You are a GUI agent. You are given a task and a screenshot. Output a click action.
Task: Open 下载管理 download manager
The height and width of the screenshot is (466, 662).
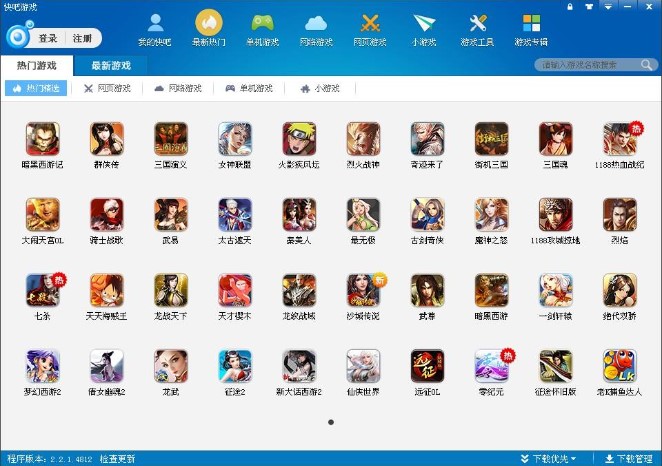(x=629, y=459)
